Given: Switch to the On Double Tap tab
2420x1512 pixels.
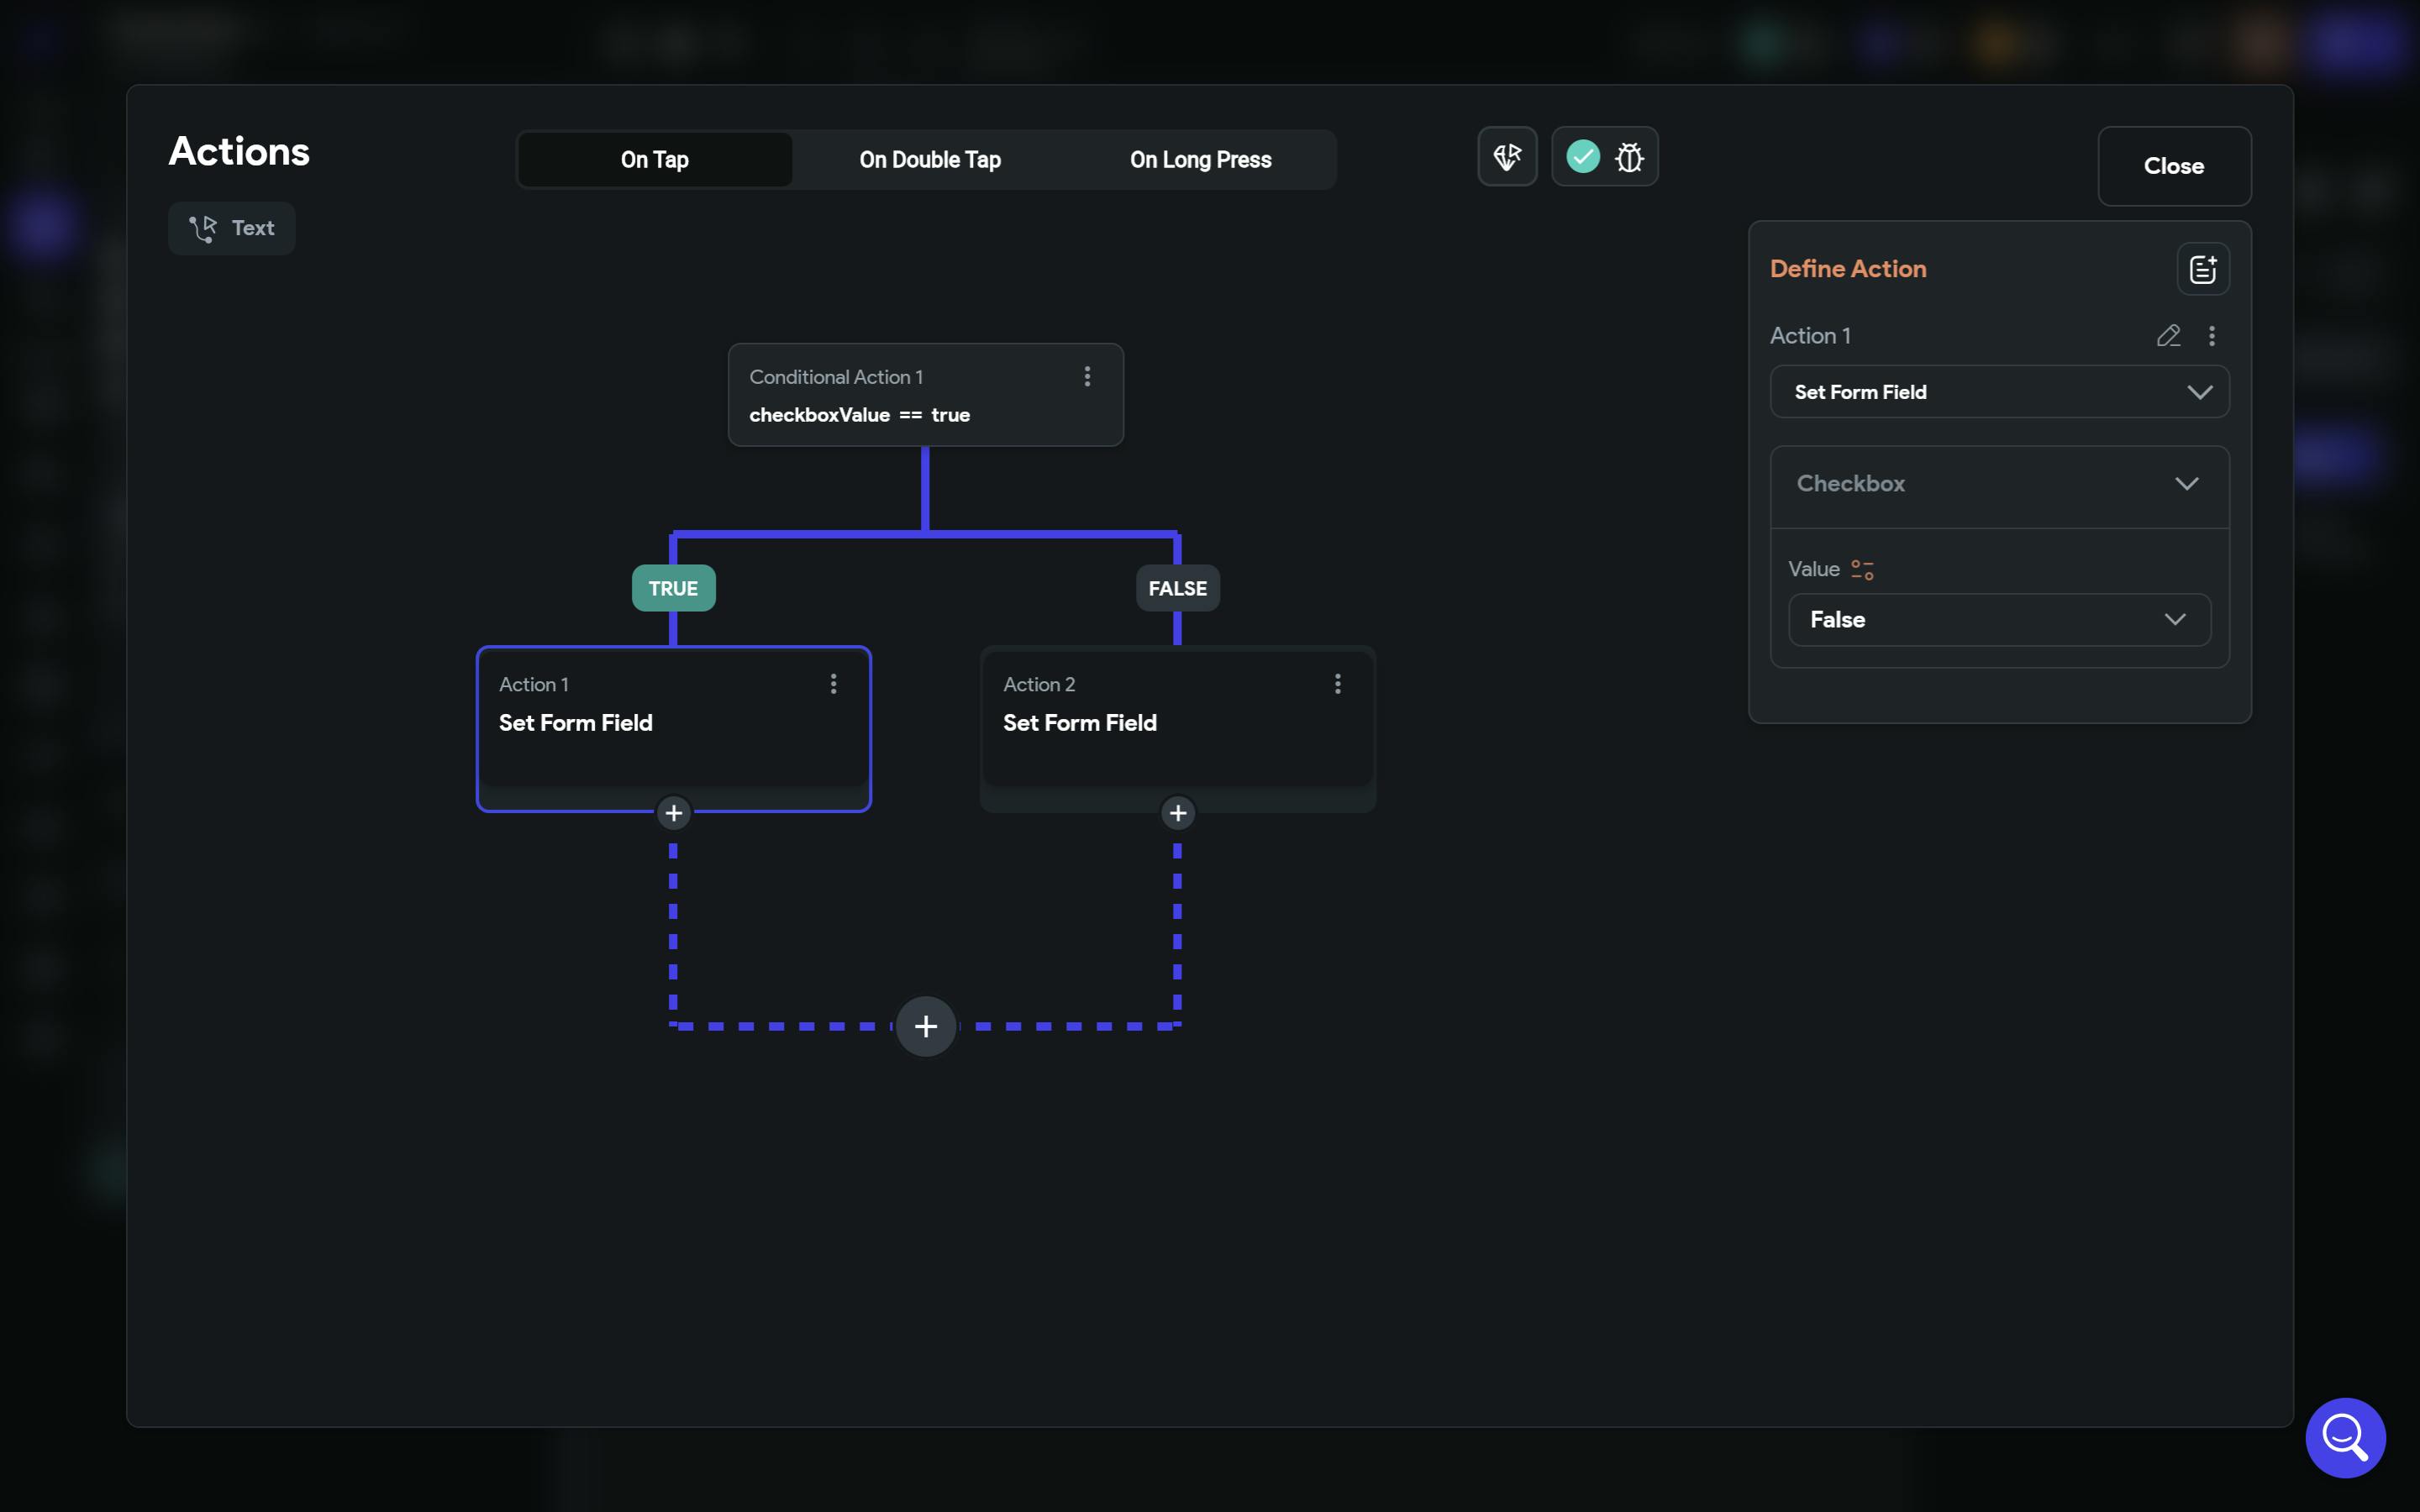Looking at the screenshot, I should click(930, 160).
